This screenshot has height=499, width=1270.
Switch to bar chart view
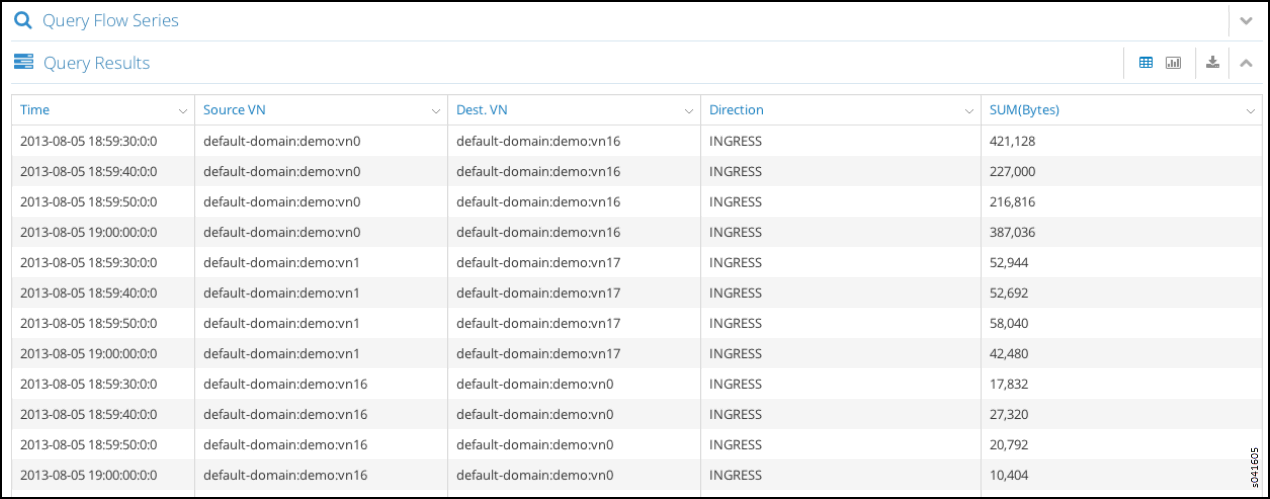1173,63
